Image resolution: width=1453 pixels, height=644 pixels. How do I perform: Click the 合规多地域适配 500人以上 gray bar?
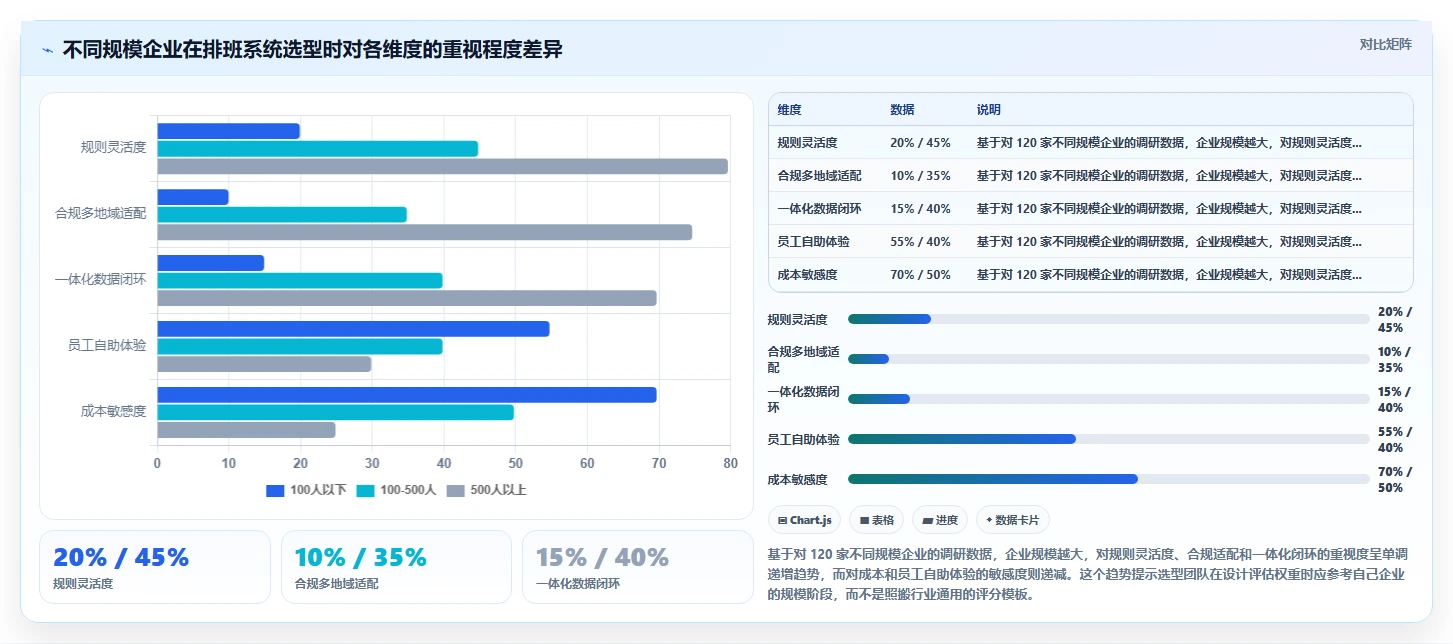(425, 232)
